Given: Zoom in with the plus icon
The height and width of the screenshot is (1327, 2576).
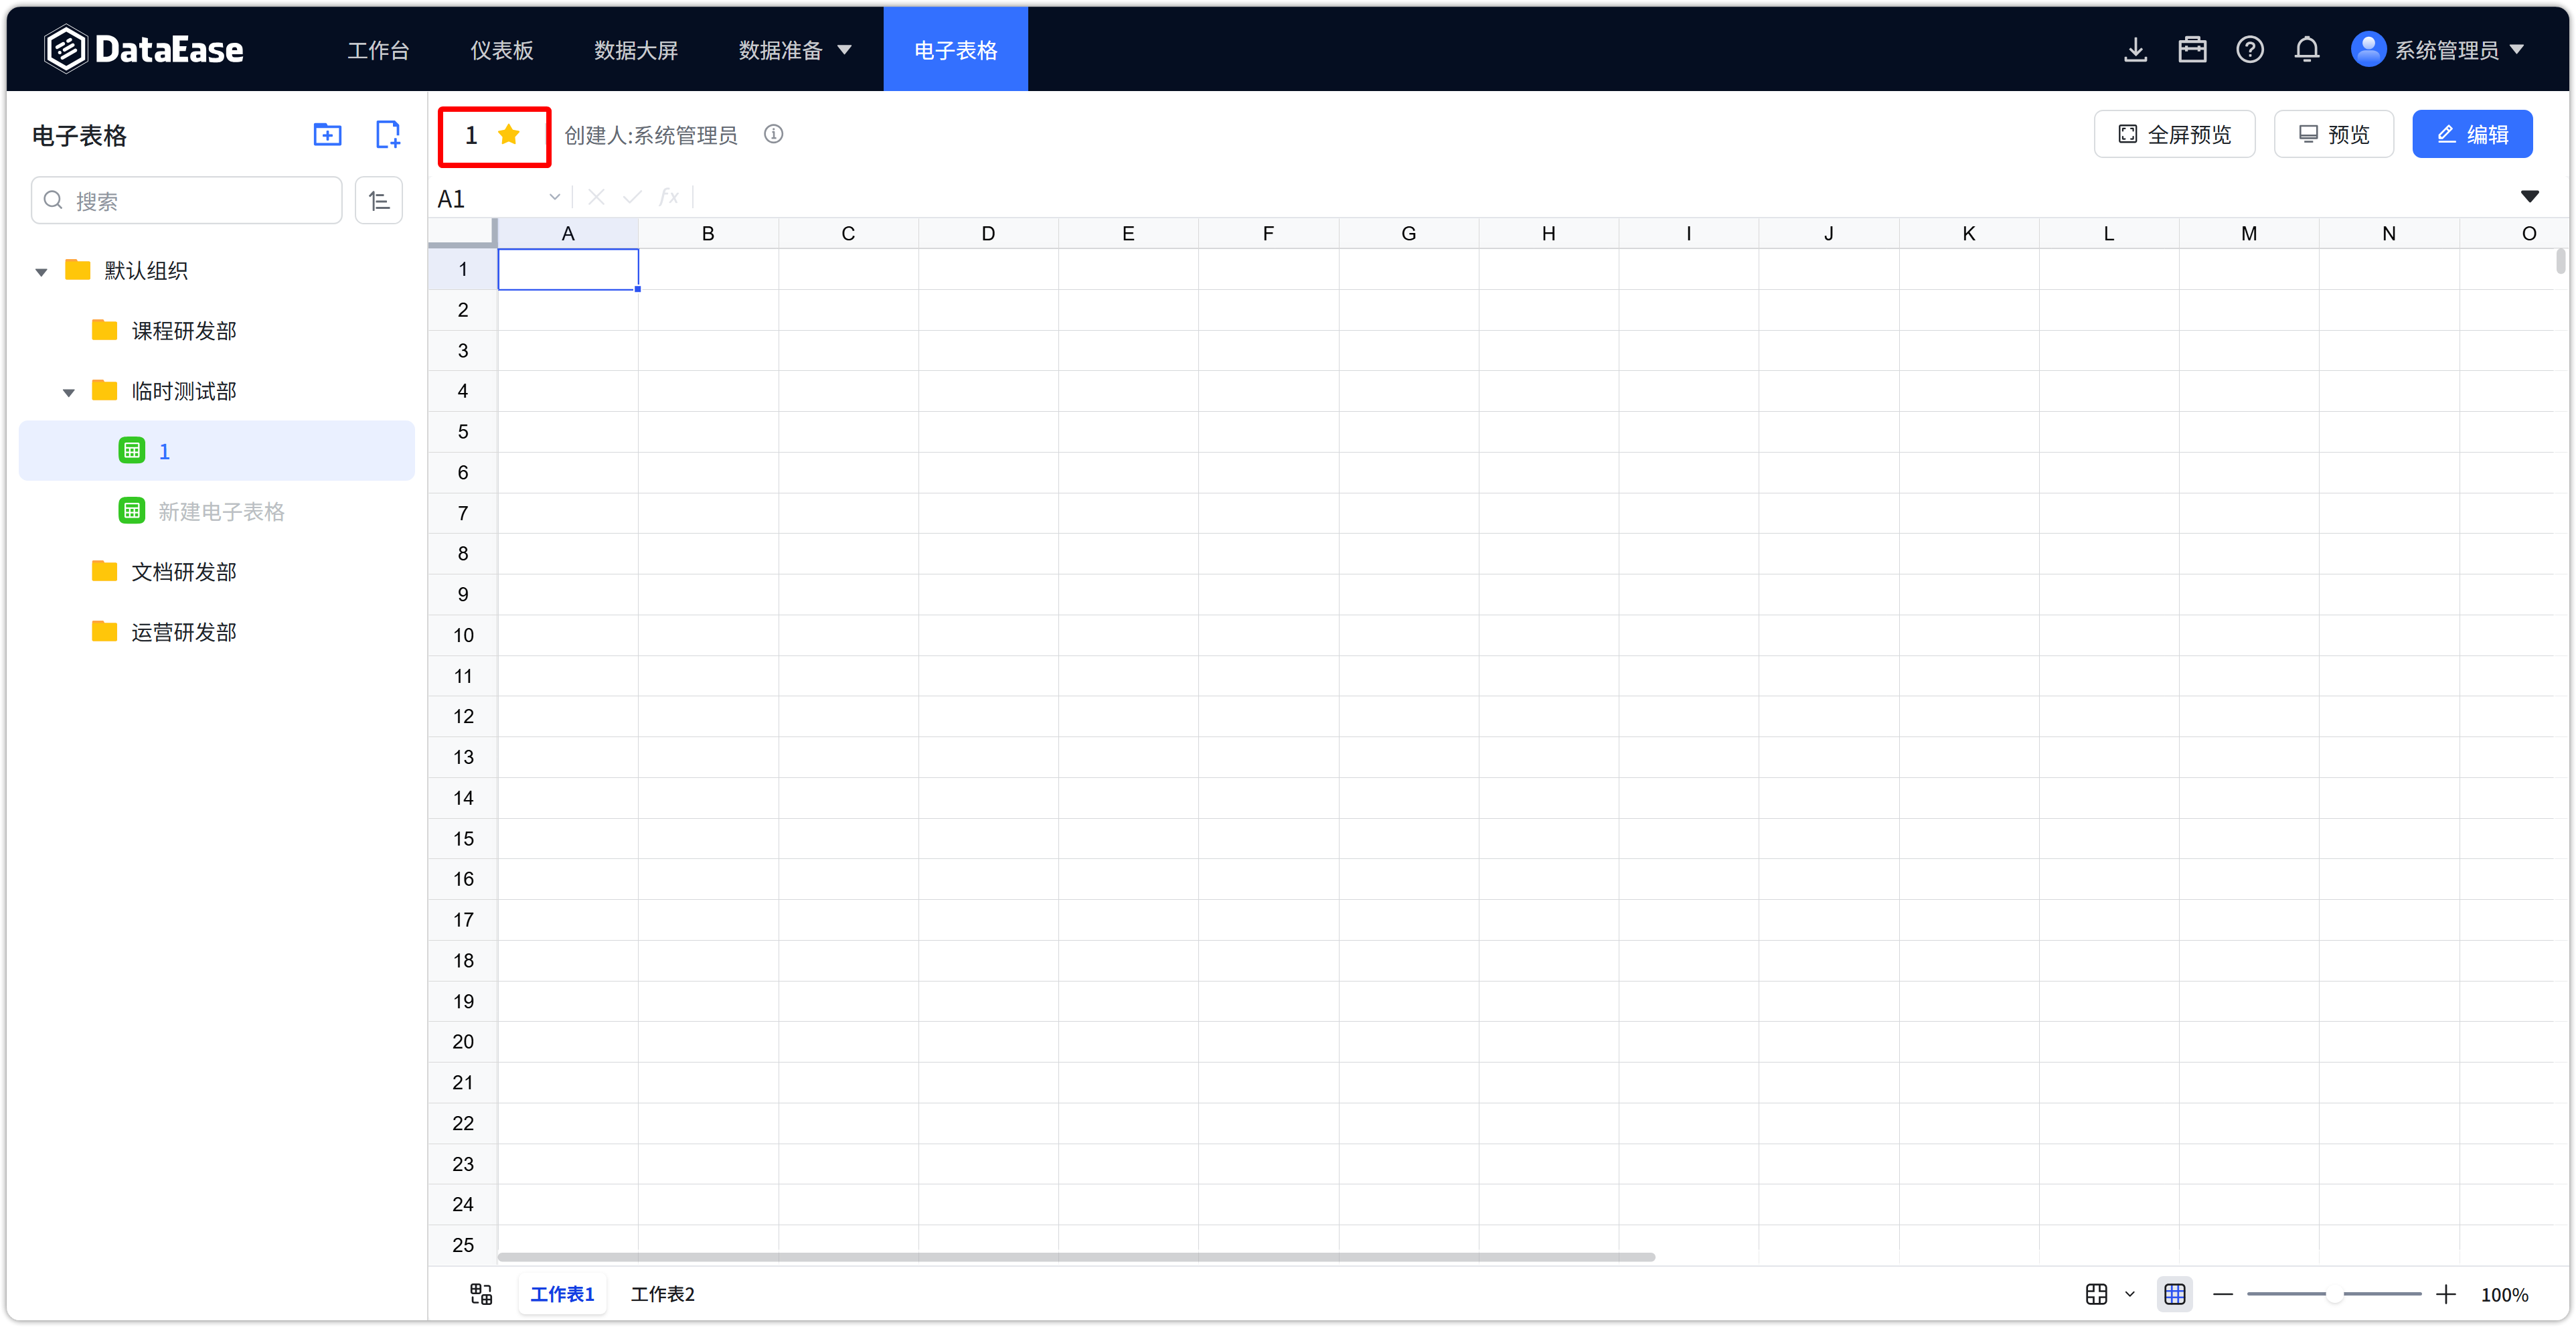Looking at the screenshot, I should (x=2446, y=1294).
